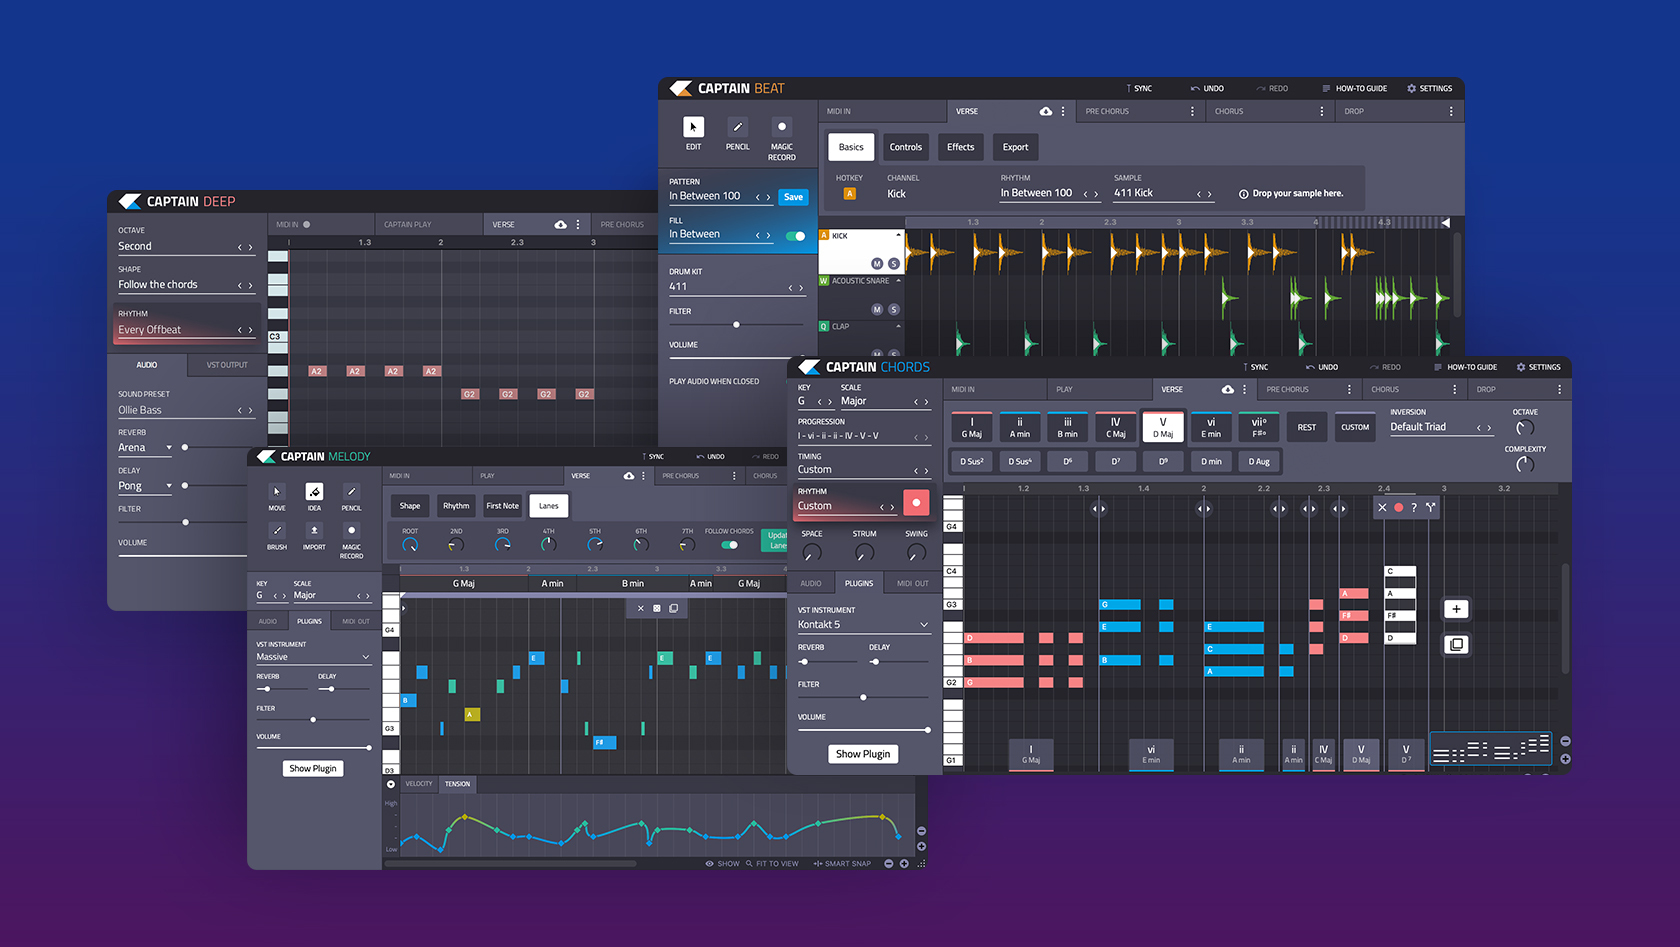The height and width of the screenshot is (947, 1680).
Task: Select the Idea tool in Captain Melody
Action: pos(314,491)
